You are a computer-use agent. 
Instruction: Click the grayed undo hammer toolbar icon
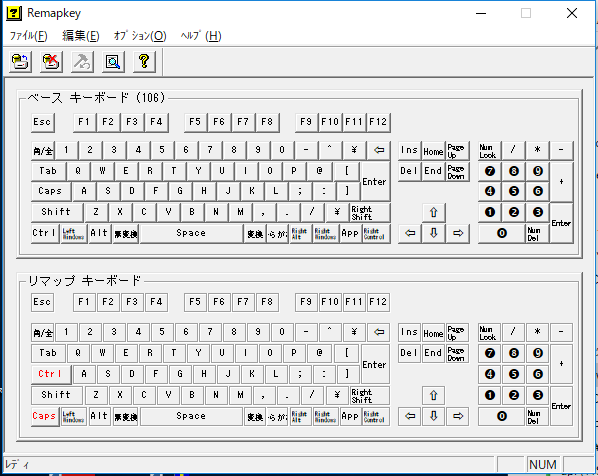click(82, 61)
